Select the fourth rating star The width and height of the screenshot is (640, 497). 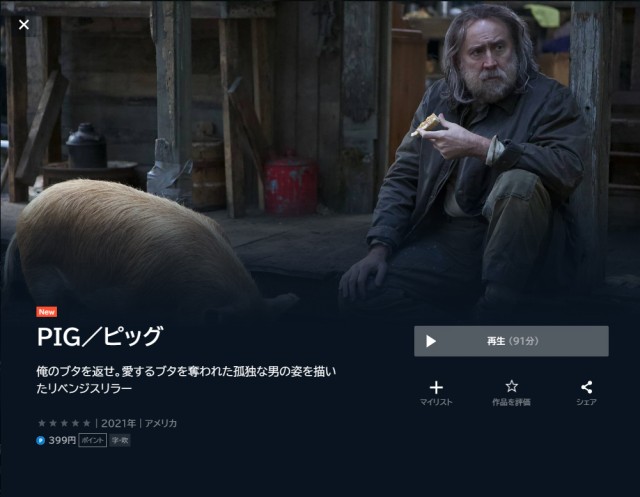click(75, 423)
